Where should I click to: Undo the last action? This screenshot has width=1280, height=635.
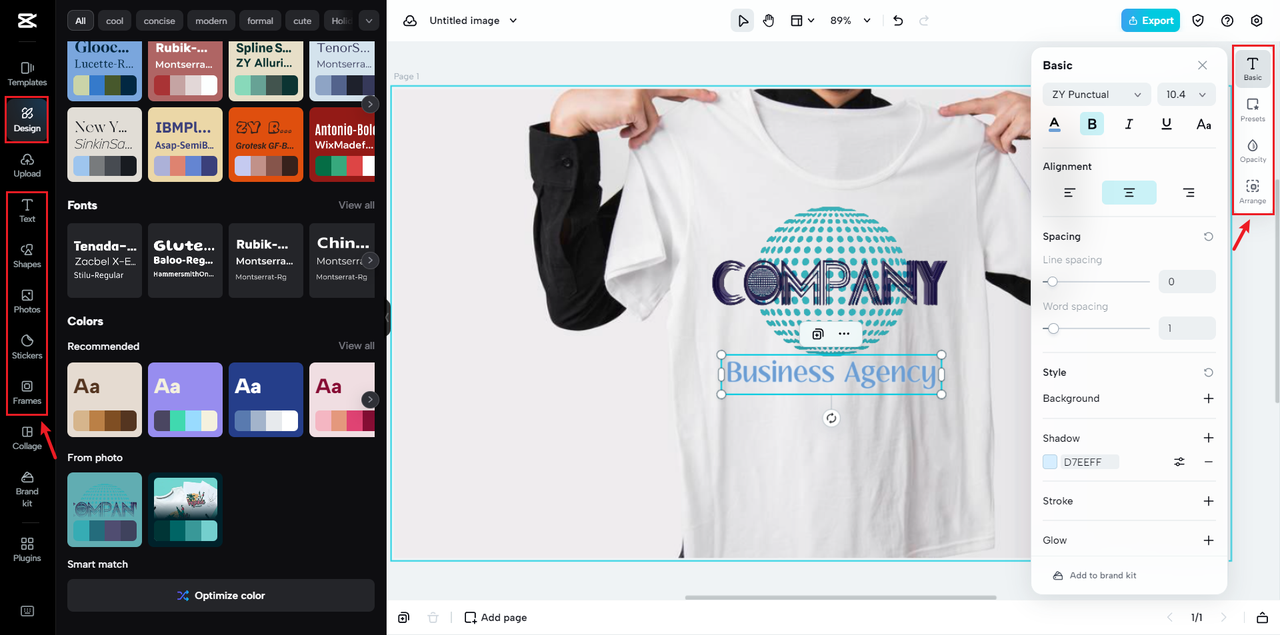coord(898,20)
